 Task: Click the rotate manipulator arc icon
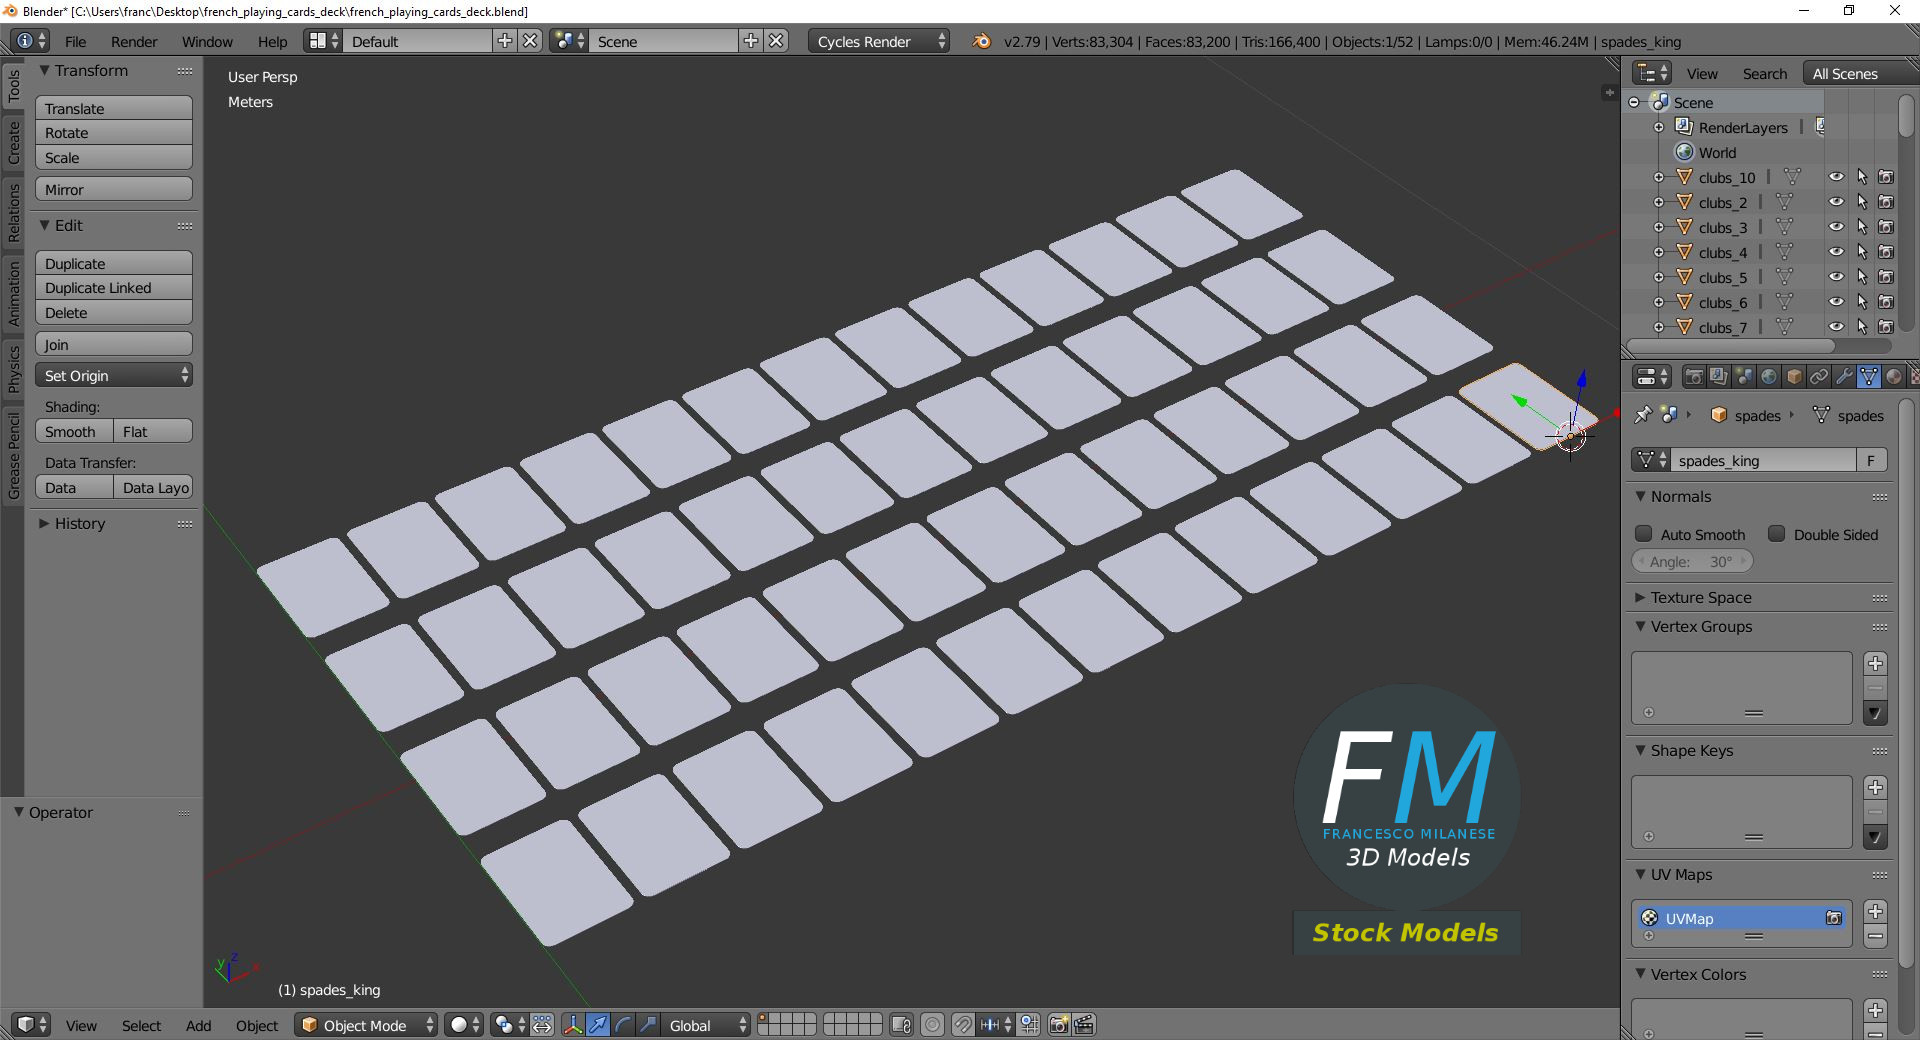[622, 1025]
